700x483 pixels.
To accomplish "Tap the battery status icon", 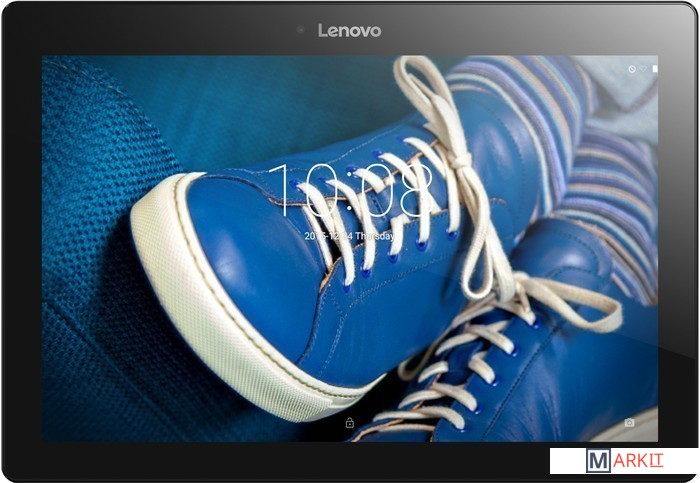I will coord(655,69).
